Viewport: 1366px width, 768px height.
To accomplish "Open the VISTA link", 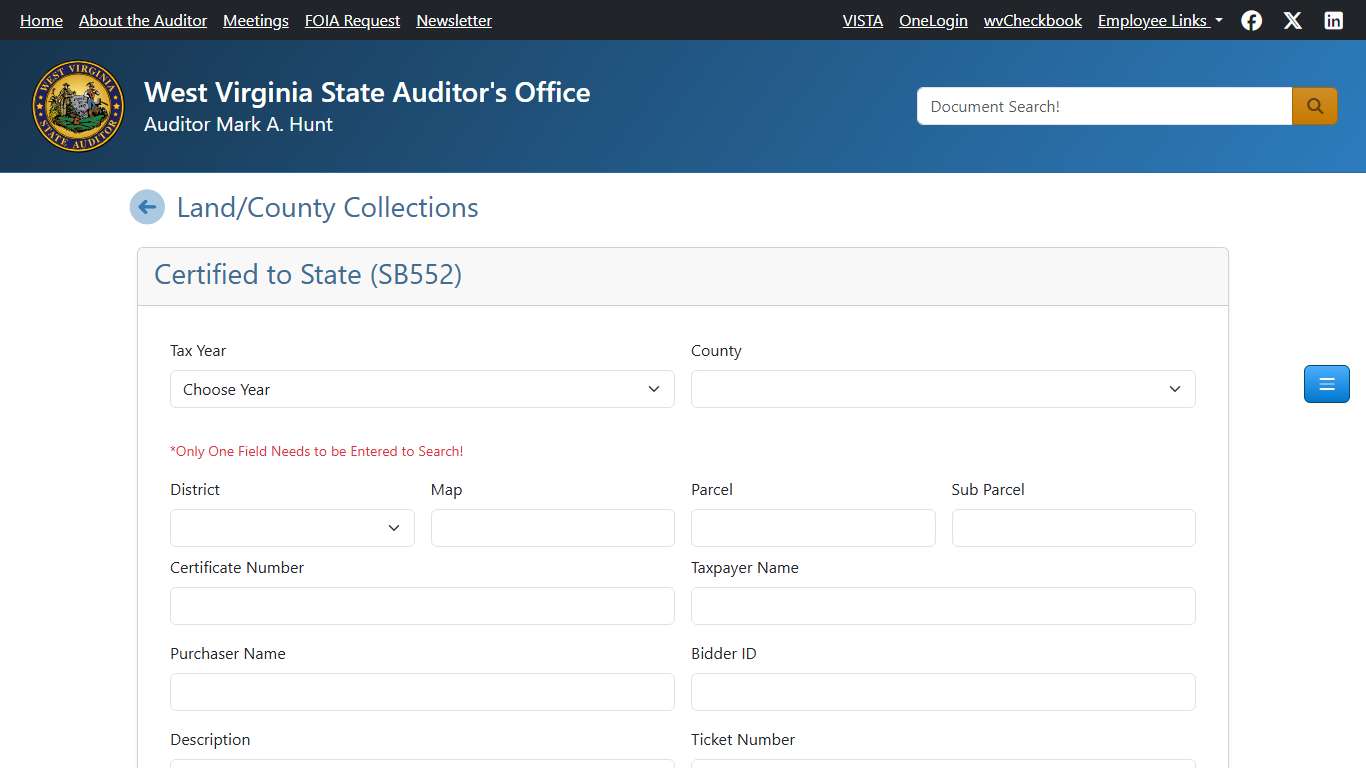I will click(x=862, y=20).
